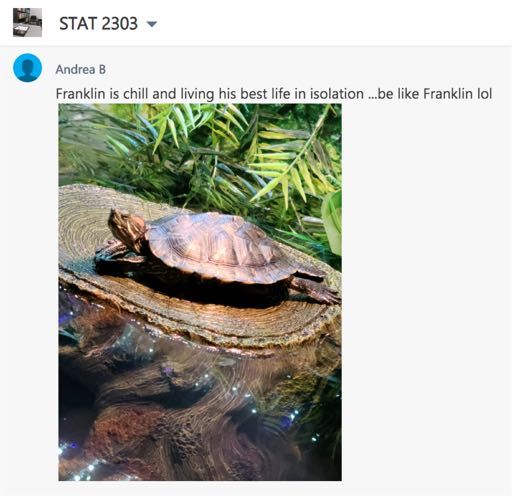Open the turtle photo attachment
Screen dimensions: 512x496
tap(200, 292)
